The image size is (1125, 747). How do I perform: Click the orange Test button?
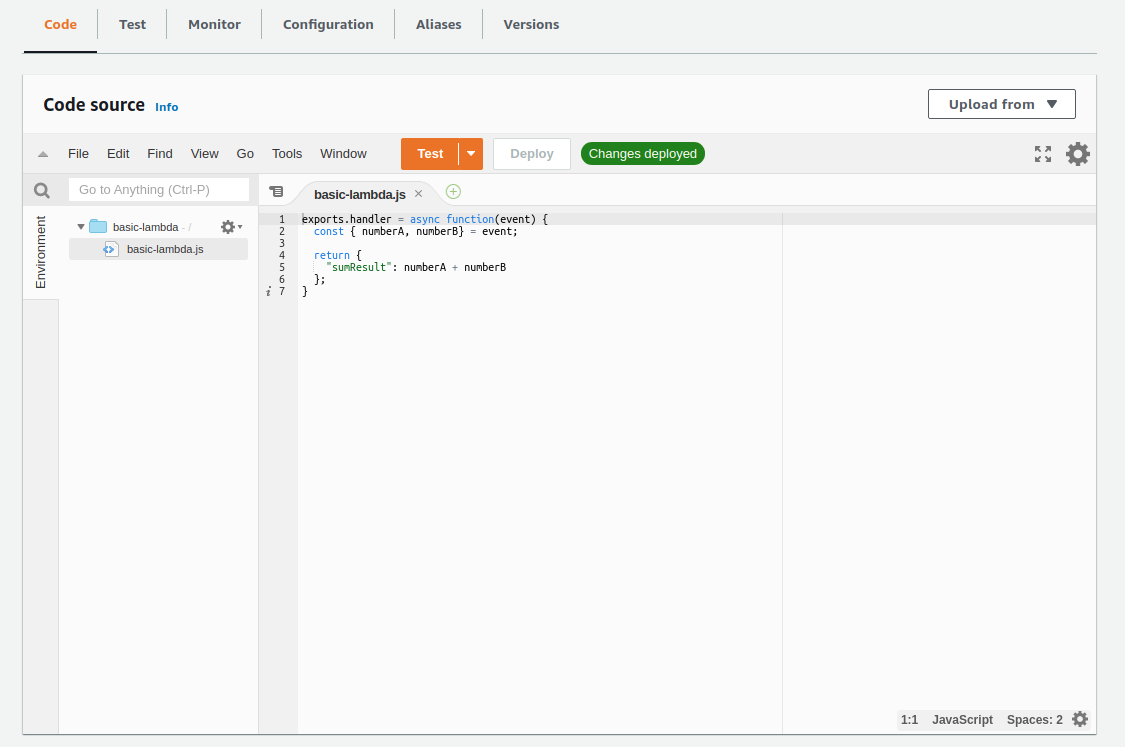[430, 154]
